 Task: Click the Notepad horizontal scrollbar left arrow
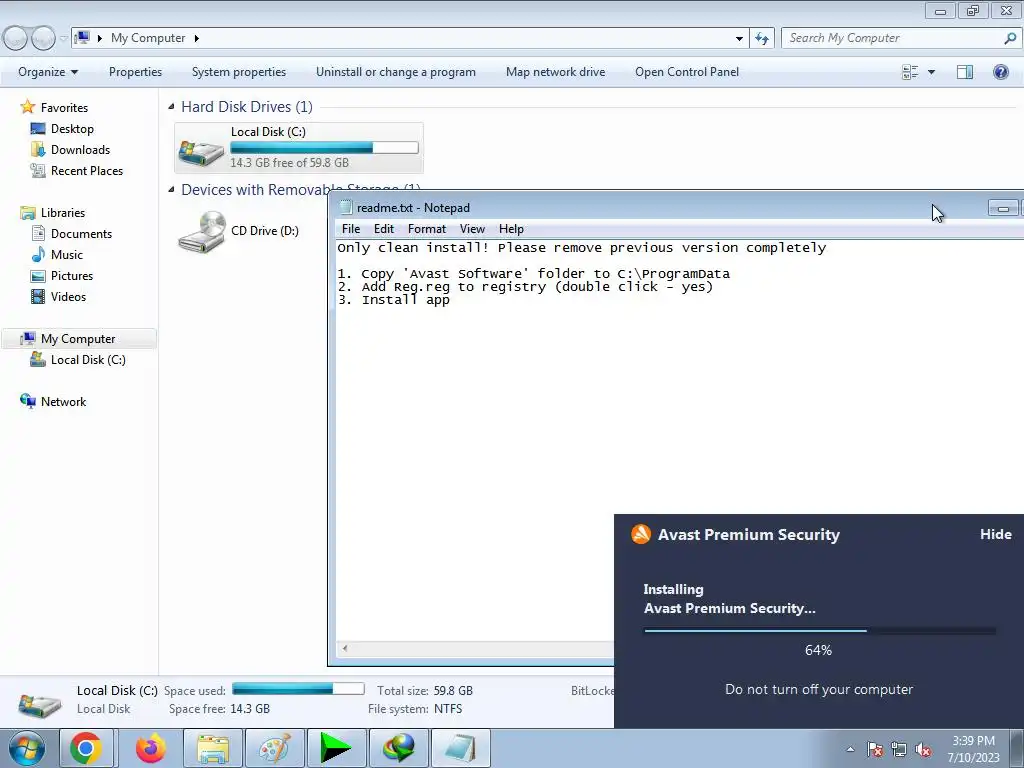tap(345, 648)
